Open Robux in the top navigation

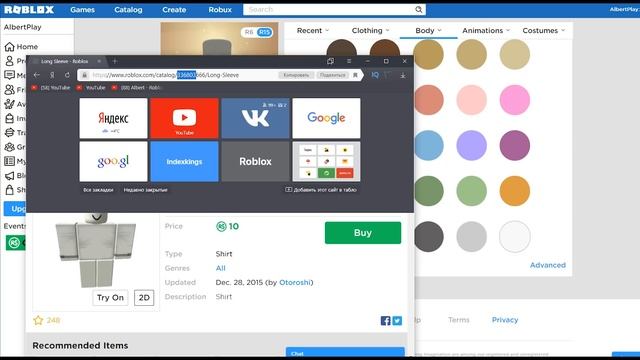click(x=220, y=9)
